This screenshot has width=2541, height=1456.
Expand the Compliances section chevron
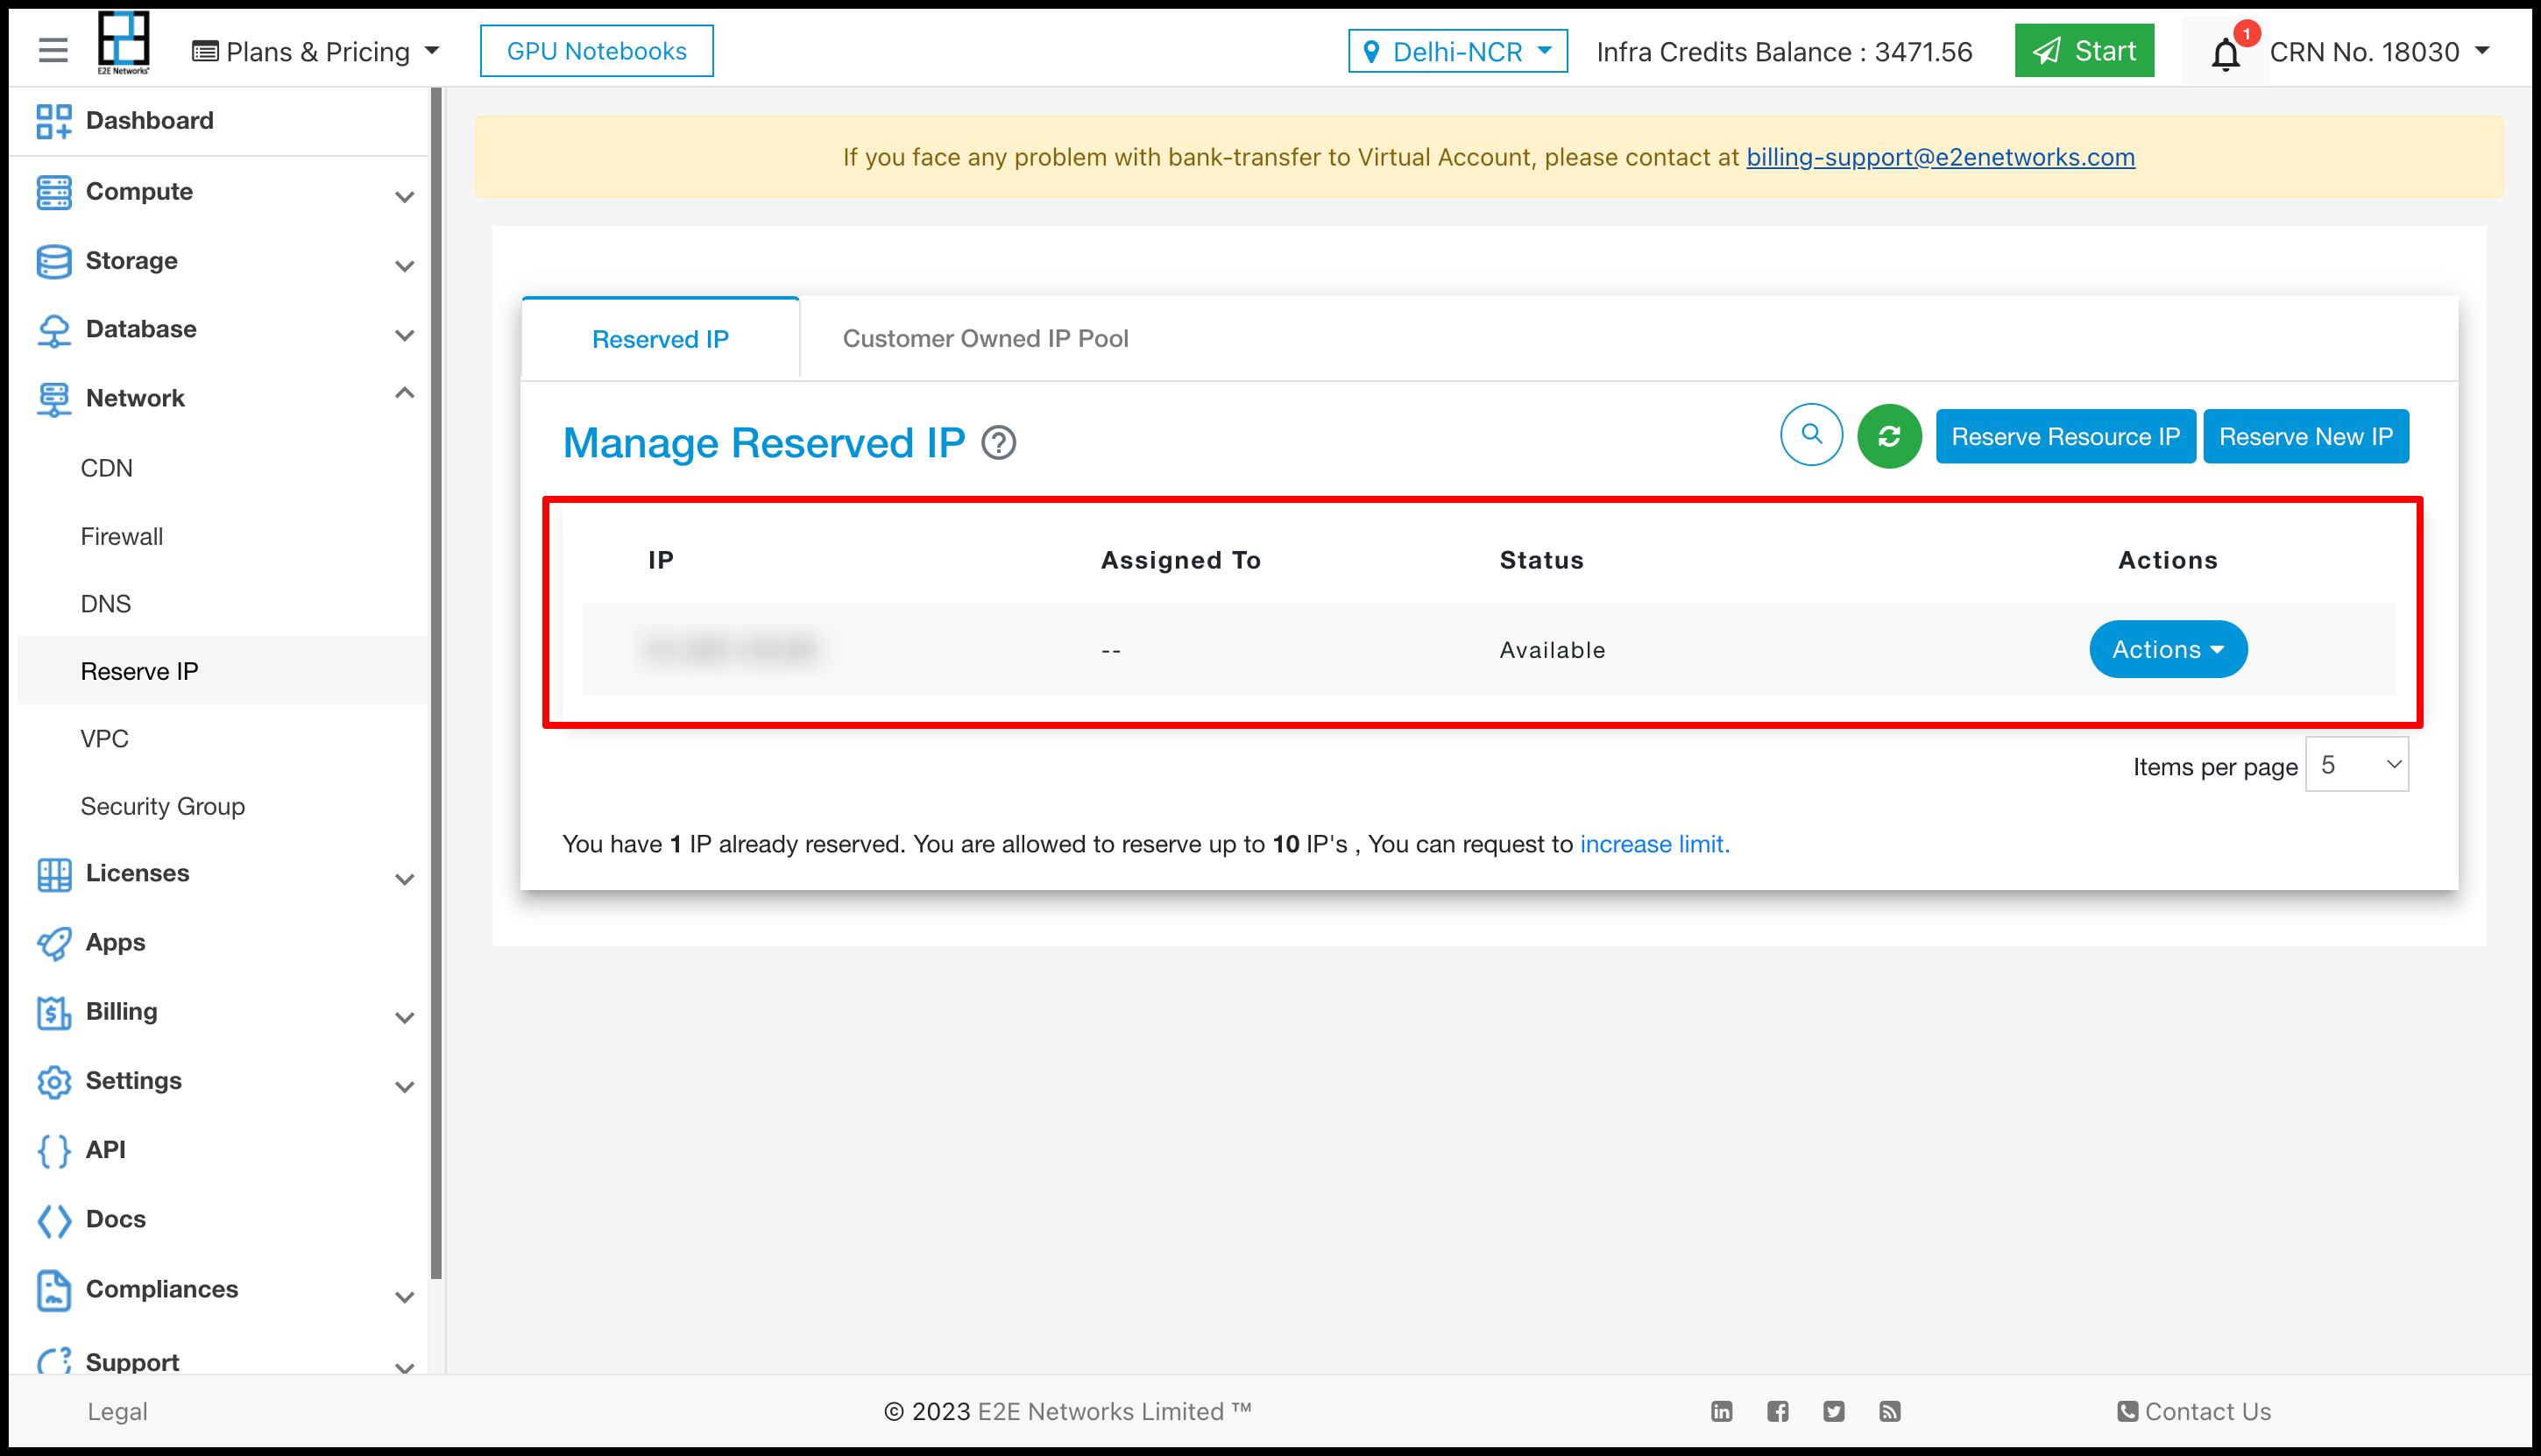click(x=404, y=1296)
